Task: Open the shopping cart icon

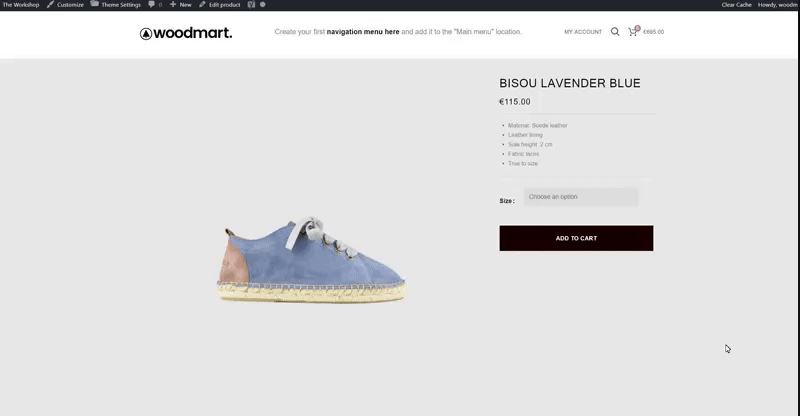Action: click(633, 32)
